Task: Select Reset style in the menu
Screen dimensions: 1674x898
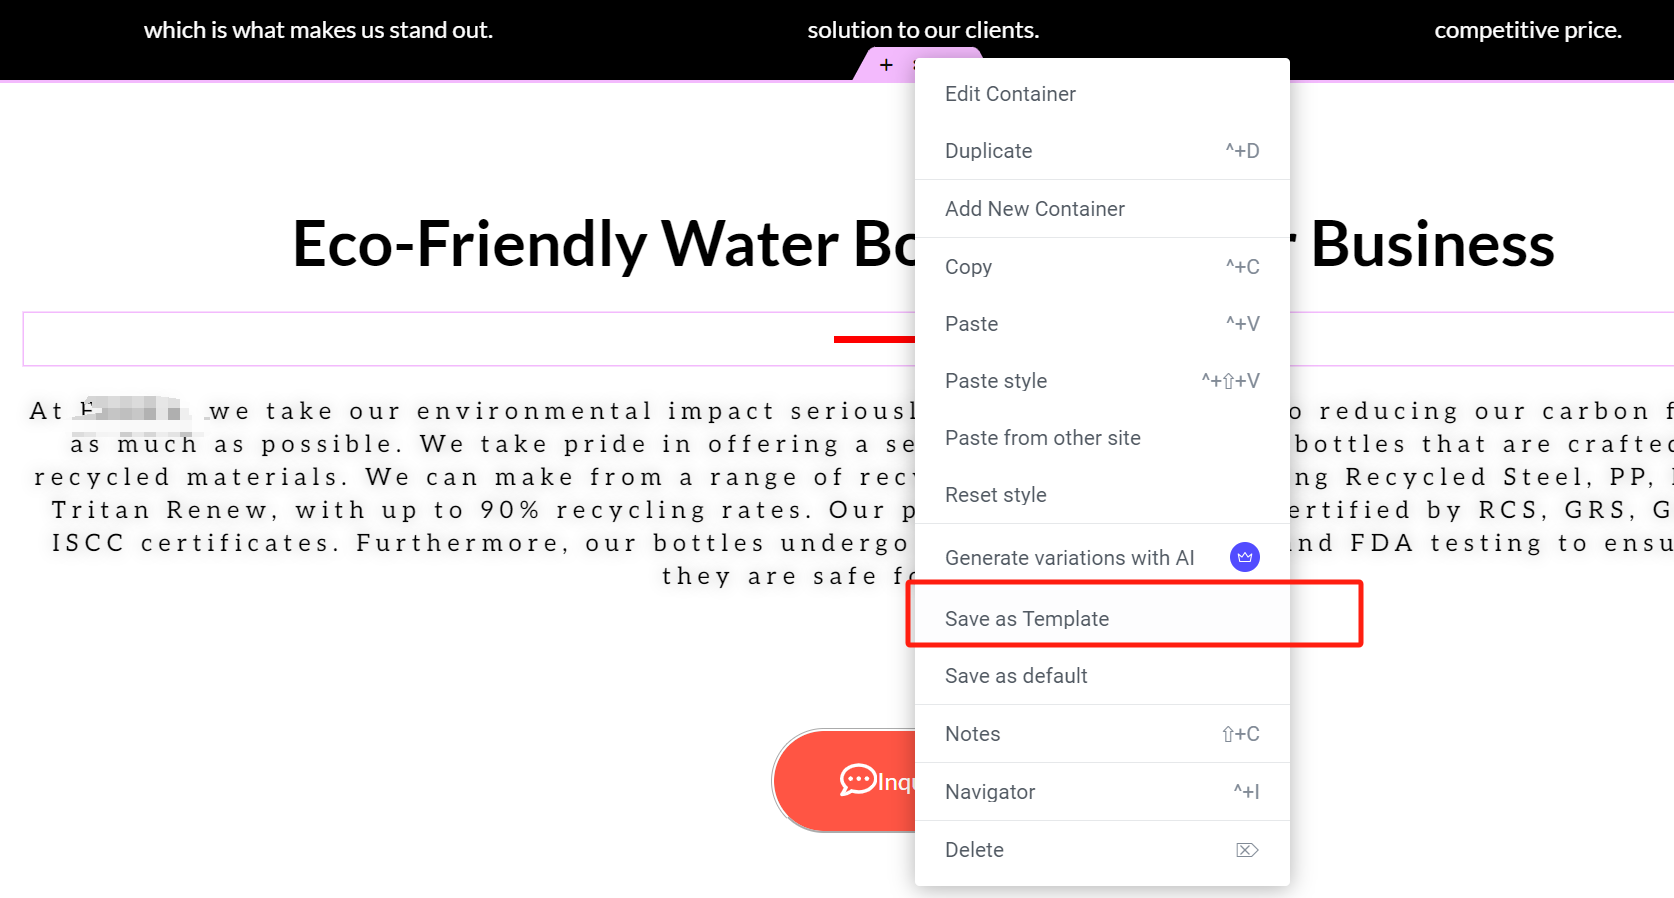Action: pos(995,495)
